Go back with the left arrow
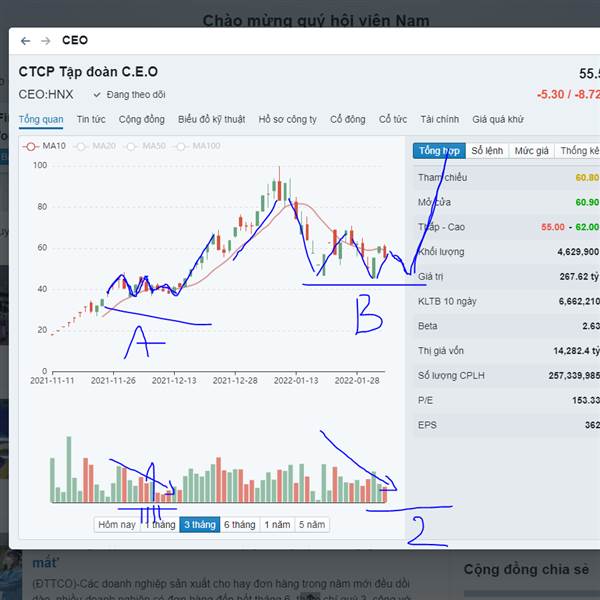This screenshot has width=600, height=600. [x=25, y=41]
